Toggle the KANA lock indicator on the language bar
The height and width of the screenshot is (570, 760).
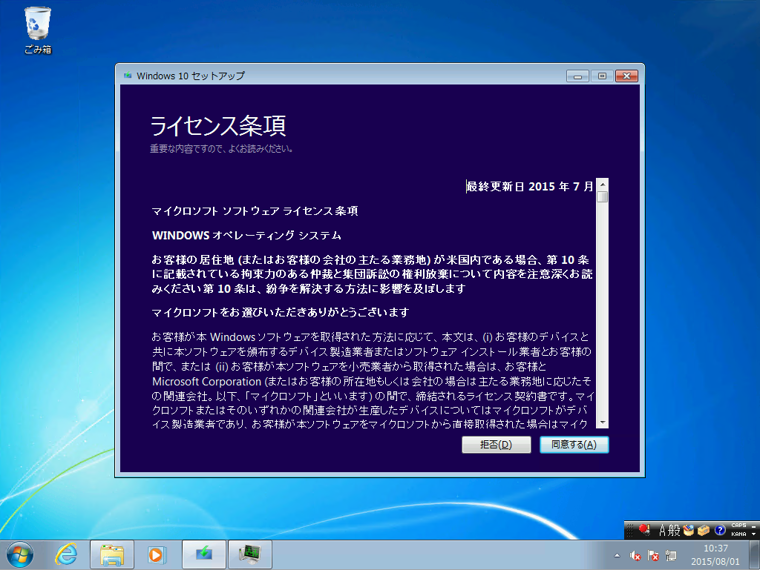pos(739,534)
